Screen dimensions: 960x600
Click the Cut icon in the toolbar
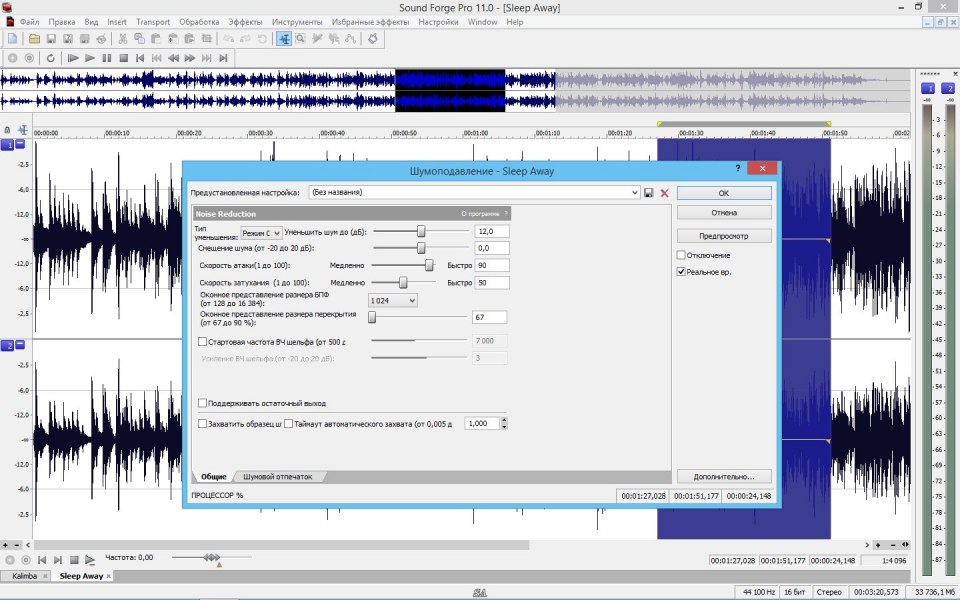[x=122, y=39]
